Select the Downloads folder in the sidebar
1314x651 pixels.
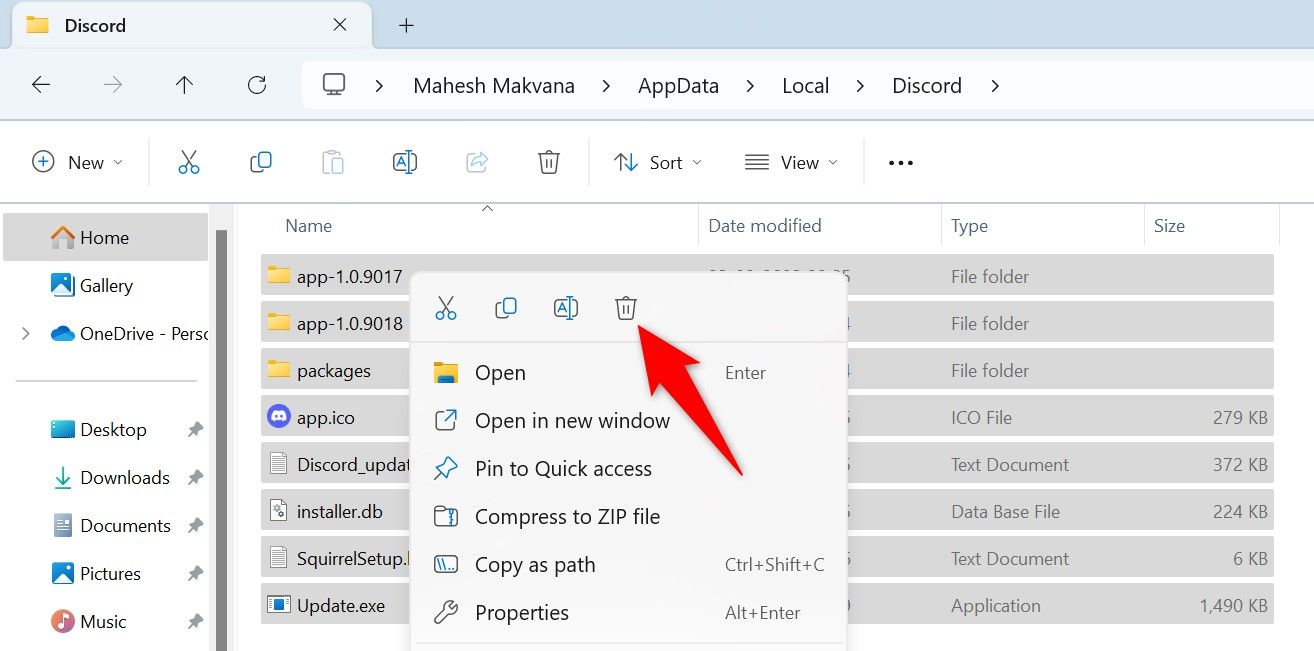(124, 477)
